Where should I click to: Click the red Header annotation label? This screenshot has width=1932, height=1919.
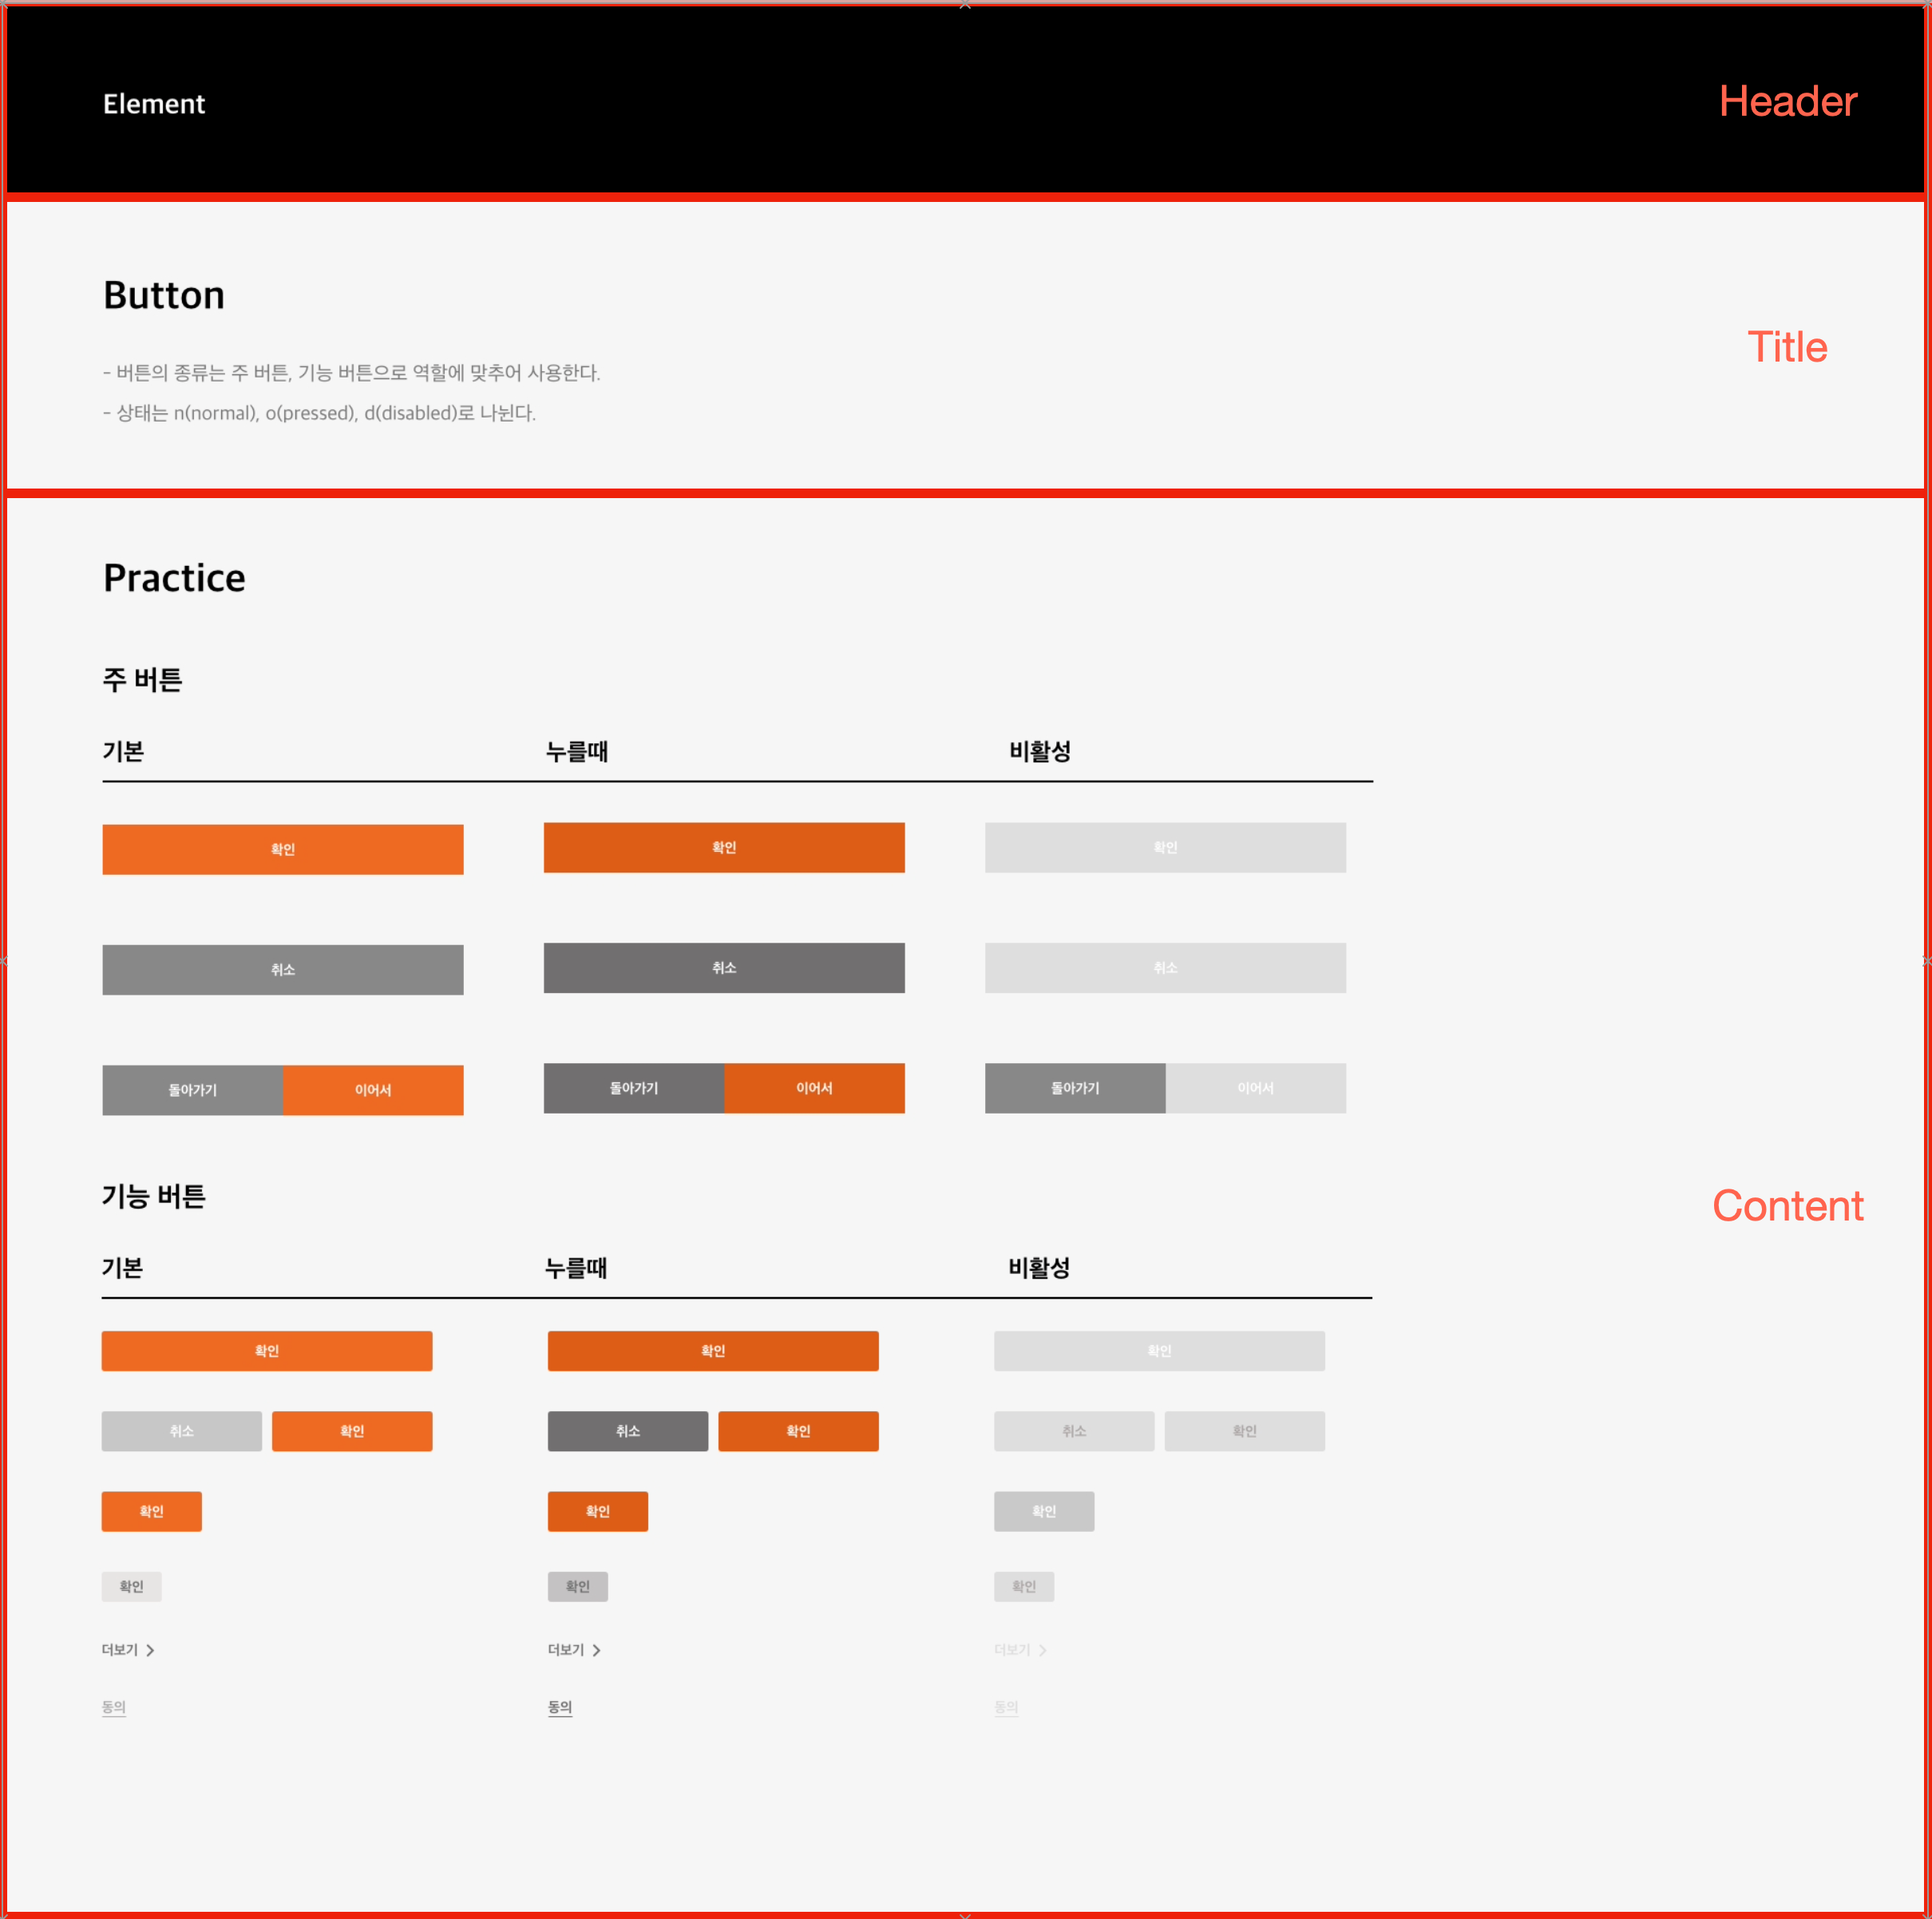click(x=1787, y=102)
